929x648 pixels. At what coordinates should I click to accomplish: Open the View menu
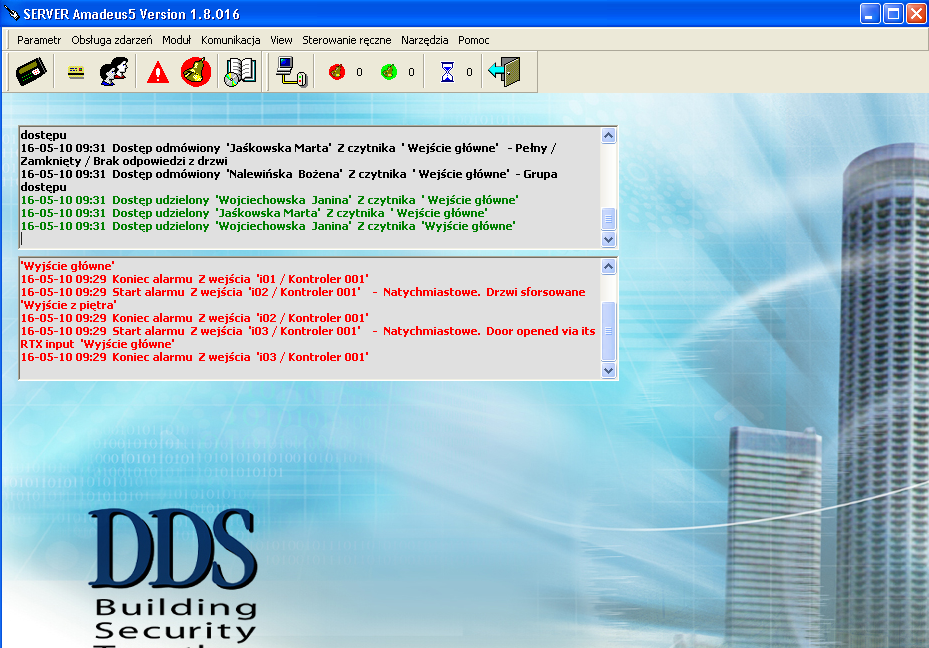(x=281, y=40)
